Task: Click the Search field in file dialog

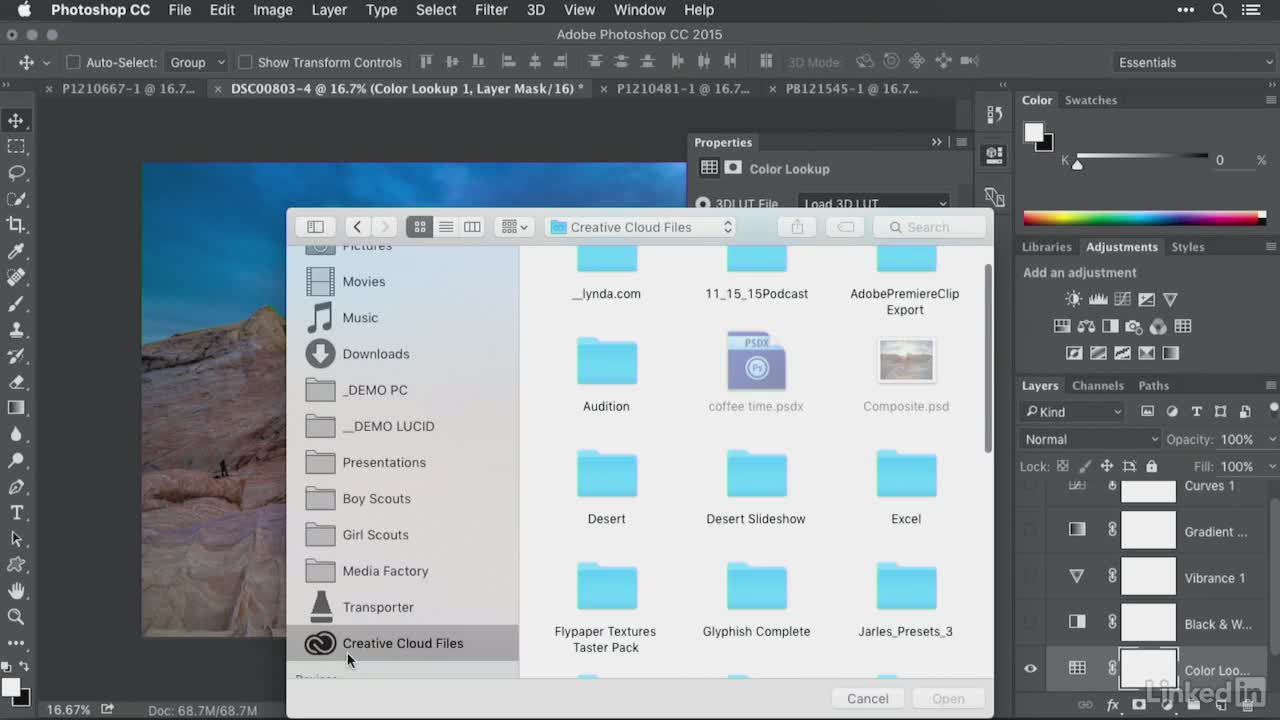Action: (x=930, y=227)
